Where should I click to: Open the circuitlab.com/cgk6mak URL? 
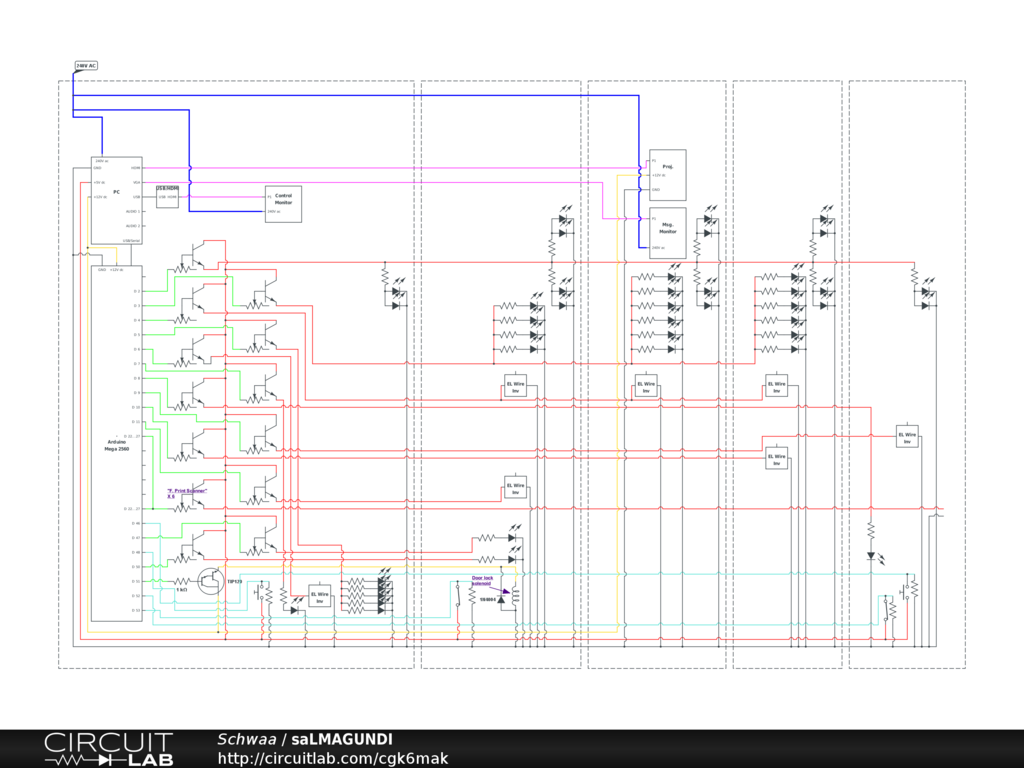coord(332,758)
